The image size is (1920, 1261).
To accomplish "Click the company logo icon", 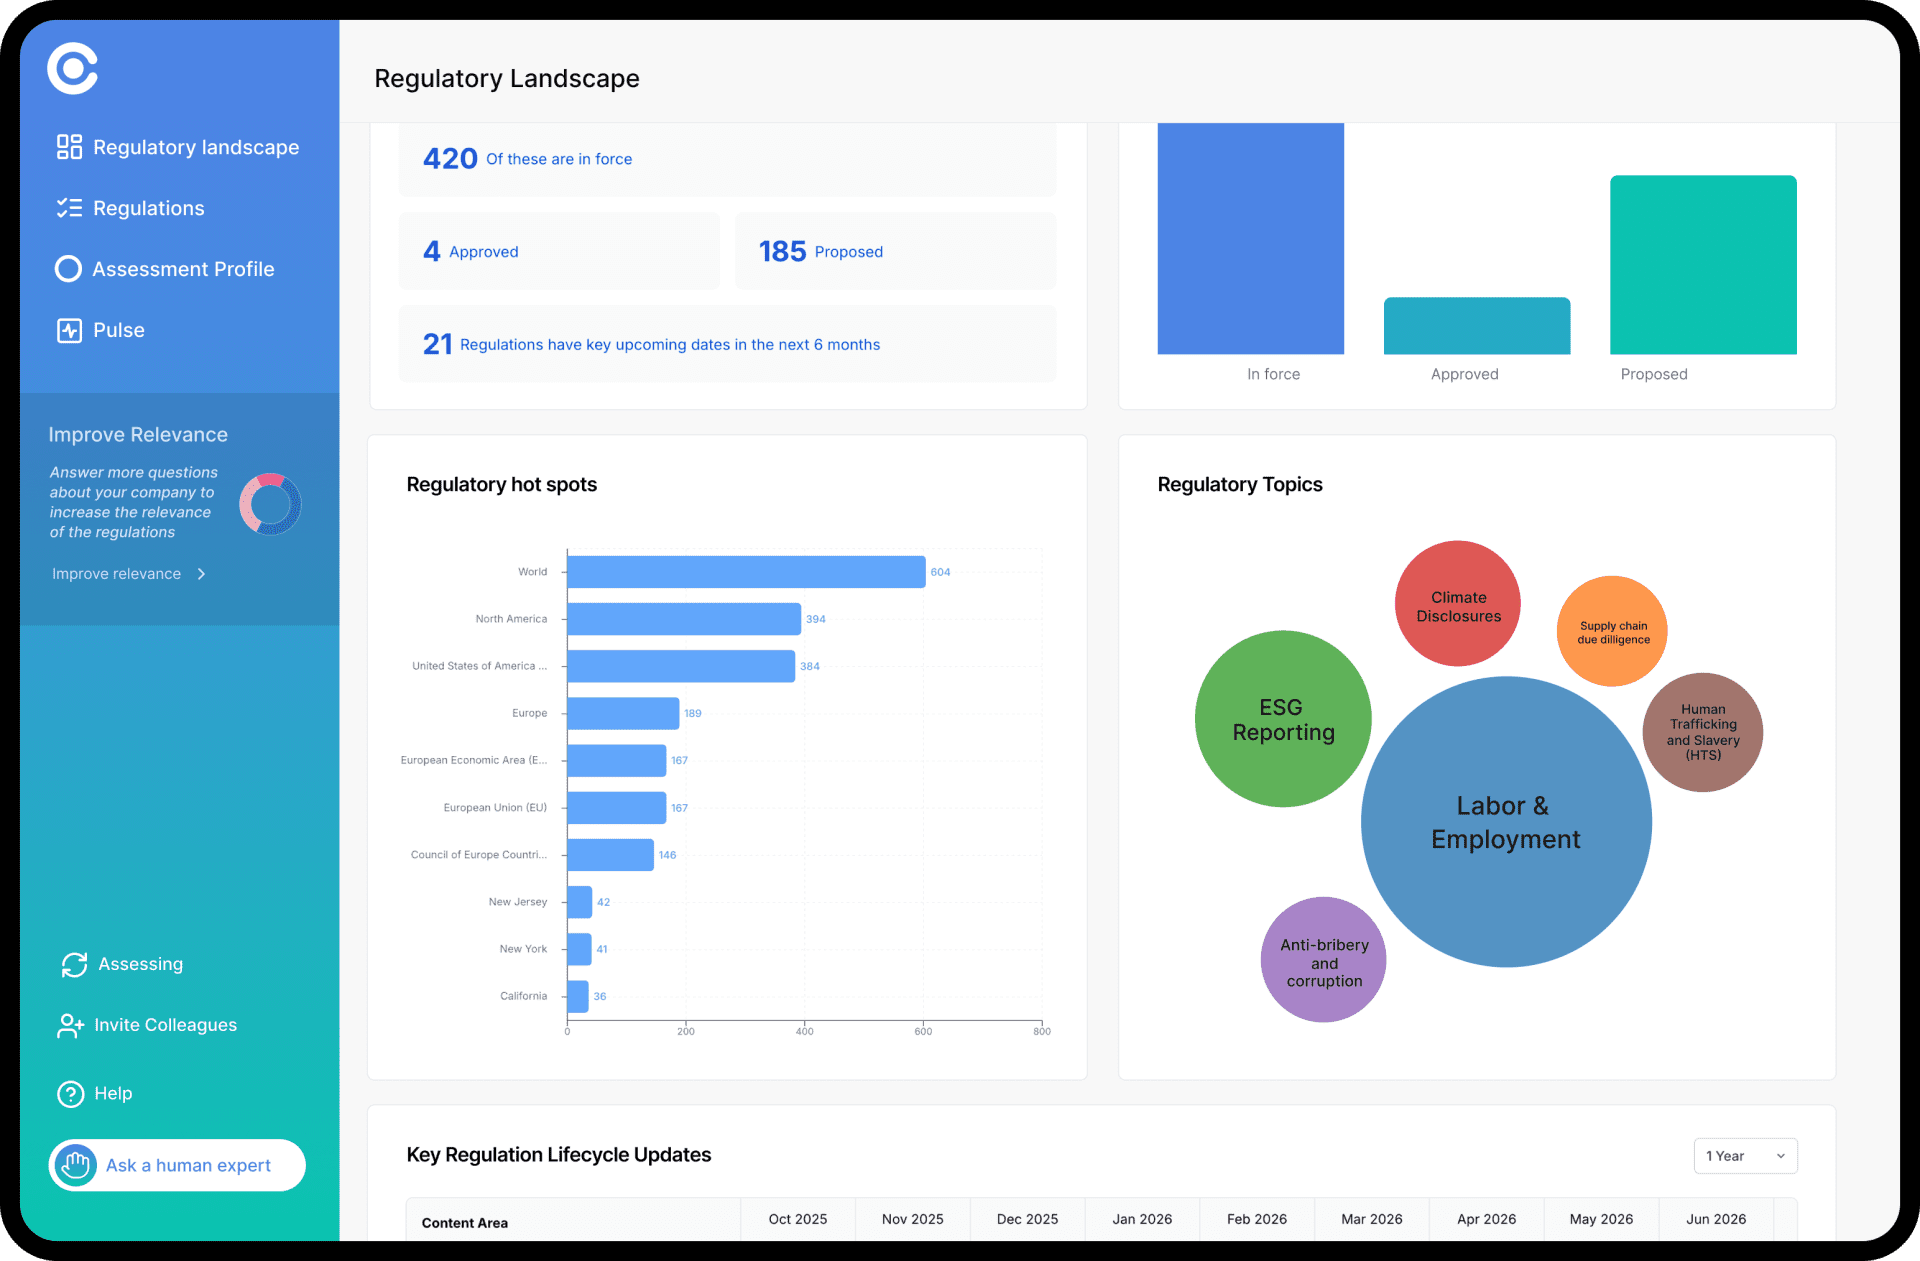I will (73, 69).
